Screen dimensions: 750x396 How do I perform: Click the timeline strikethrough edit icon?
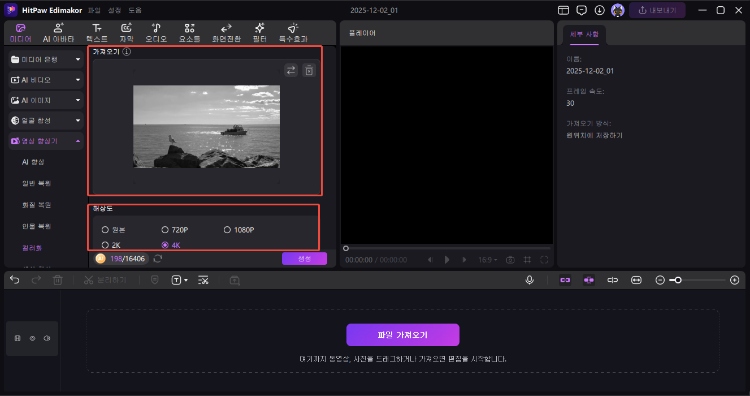click(x=203, y=280)
